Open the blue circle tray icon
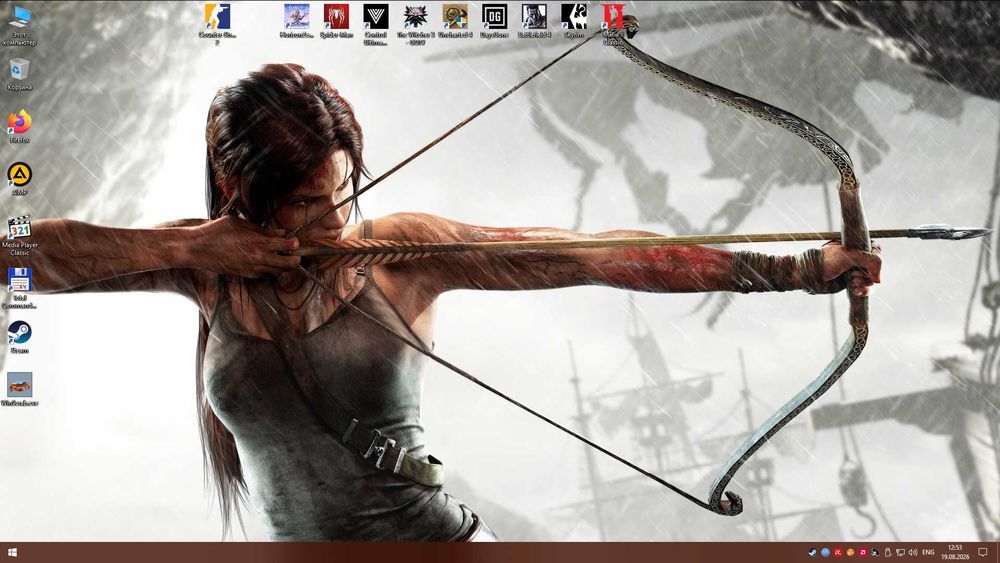Image resolution: width=1000 pixels, height=563 pixels. [x=825, y=552]
